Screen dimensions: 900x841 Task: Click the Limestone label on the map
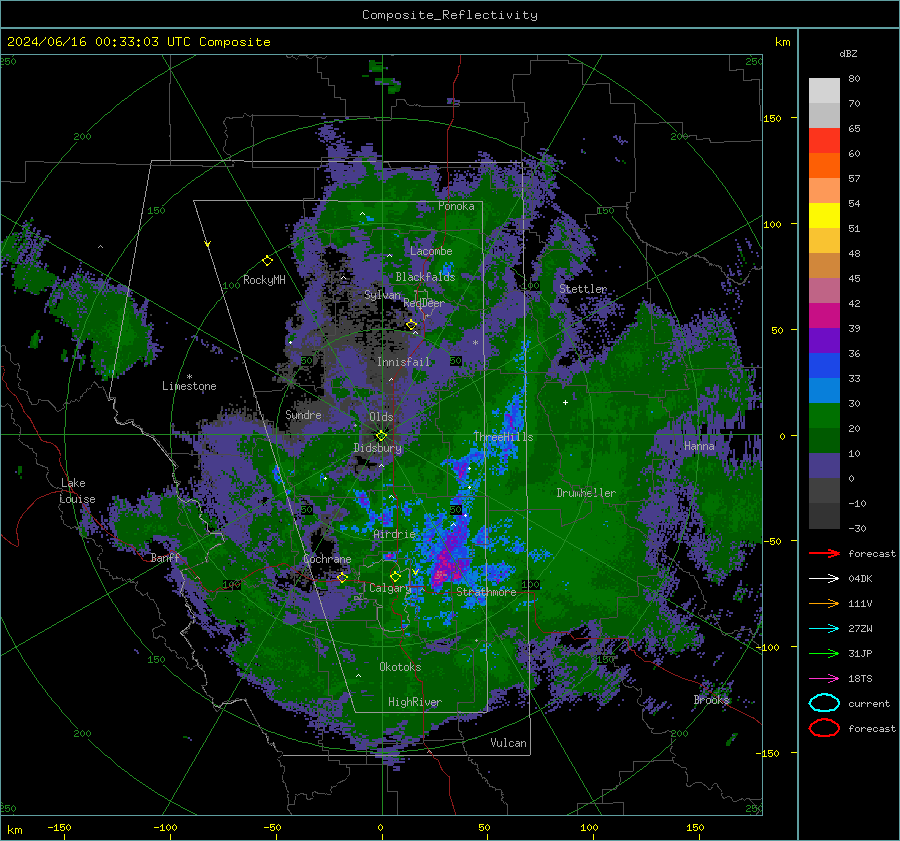(x=189, y=386)
